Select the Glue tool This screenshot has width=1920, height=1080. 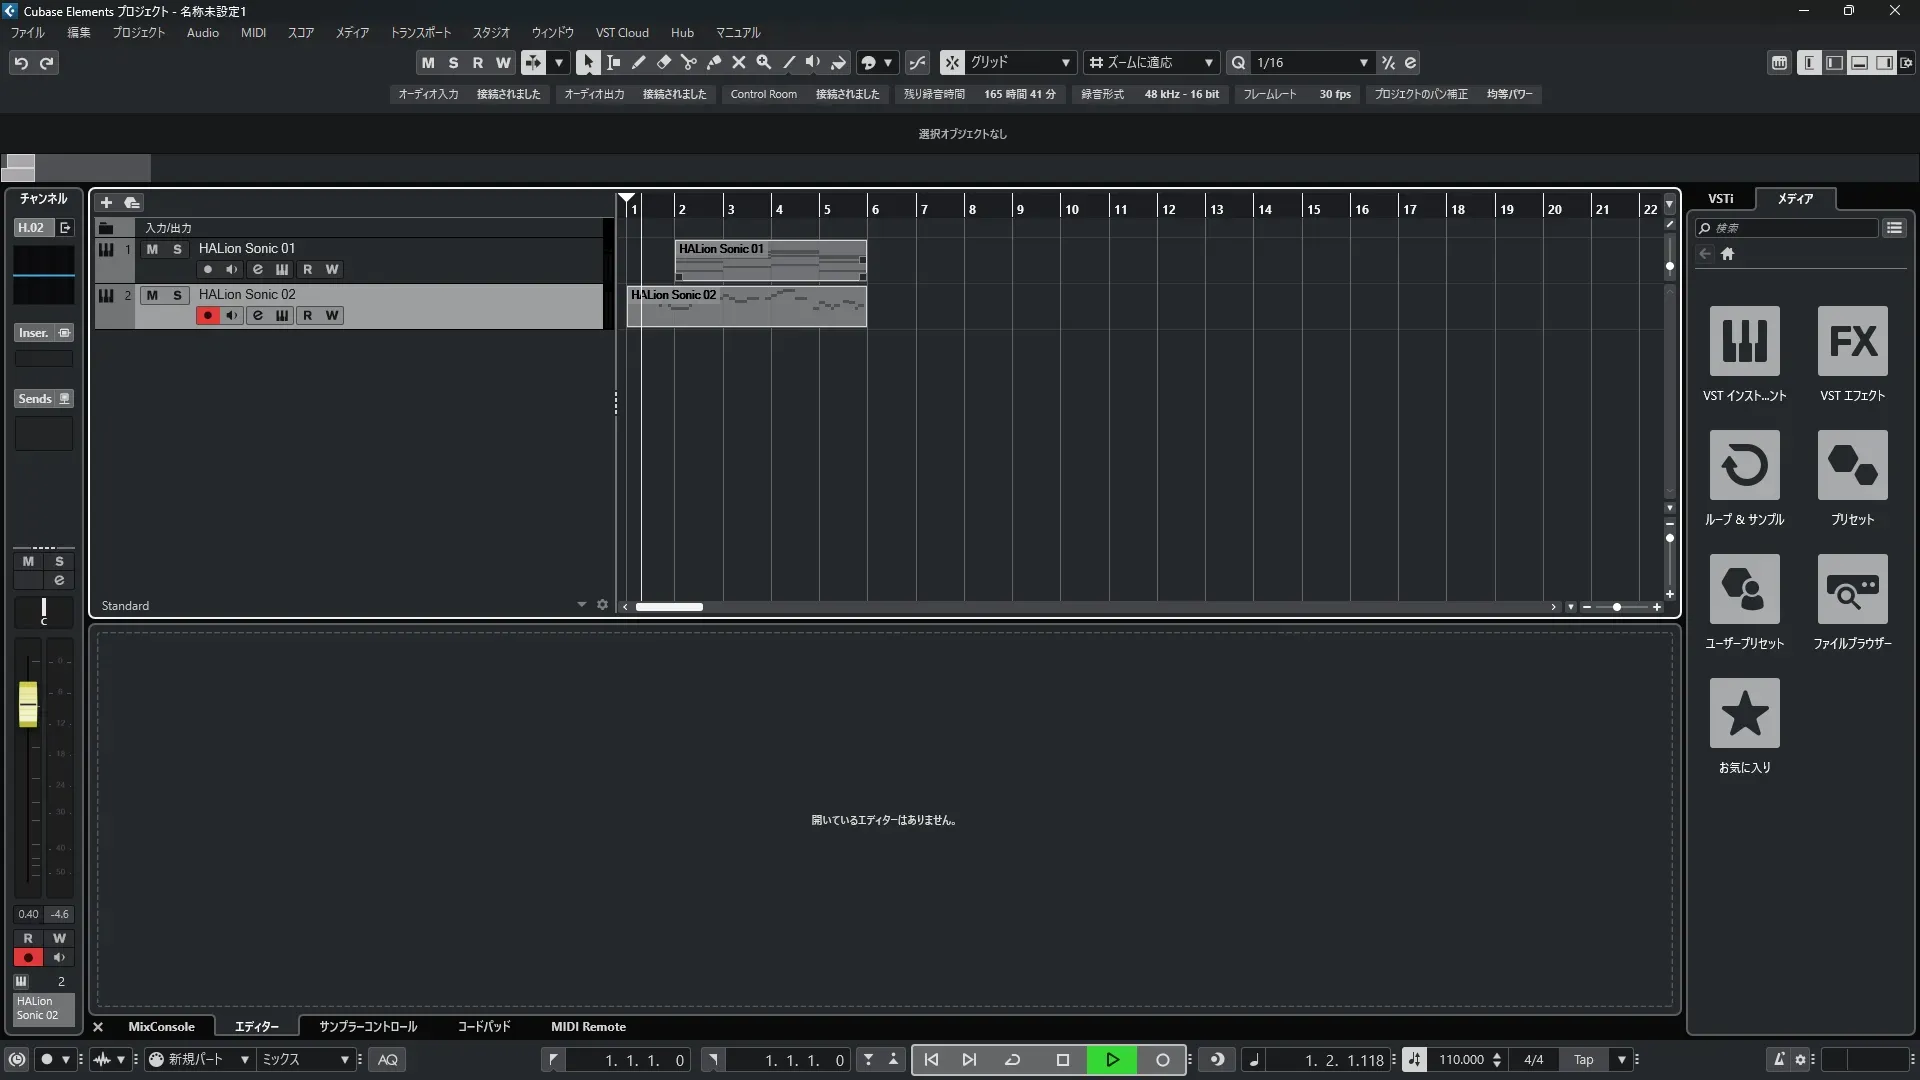(x=714, y=62)
